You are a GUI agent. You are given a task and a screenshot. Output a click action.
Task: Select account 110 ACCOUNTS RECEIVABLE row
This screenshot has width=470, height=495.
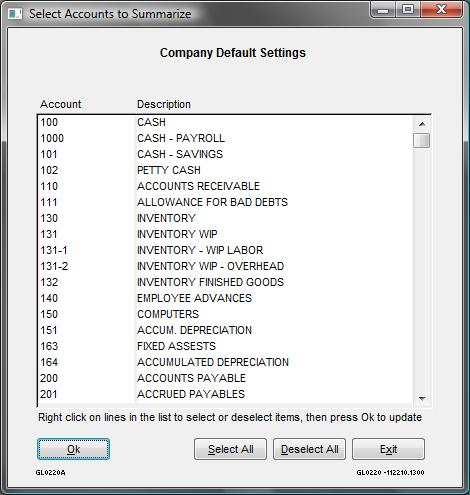coord(225,186)
